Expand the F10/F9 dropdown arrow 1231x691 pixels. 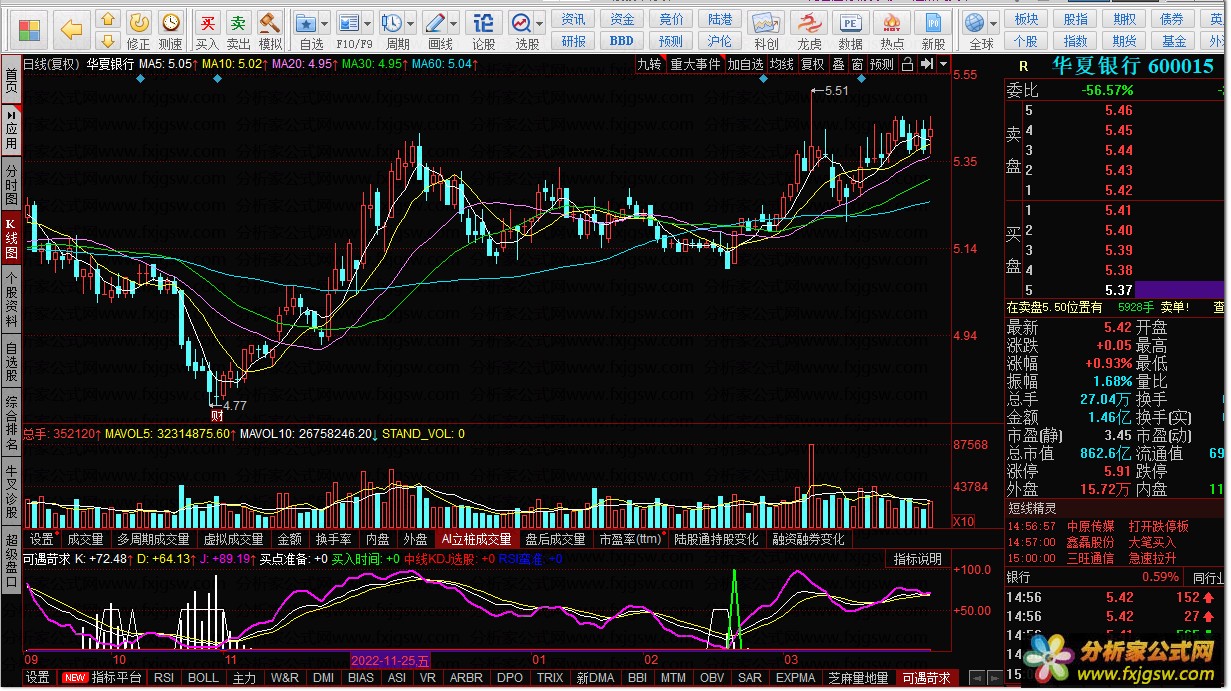(x=367, y=22)
